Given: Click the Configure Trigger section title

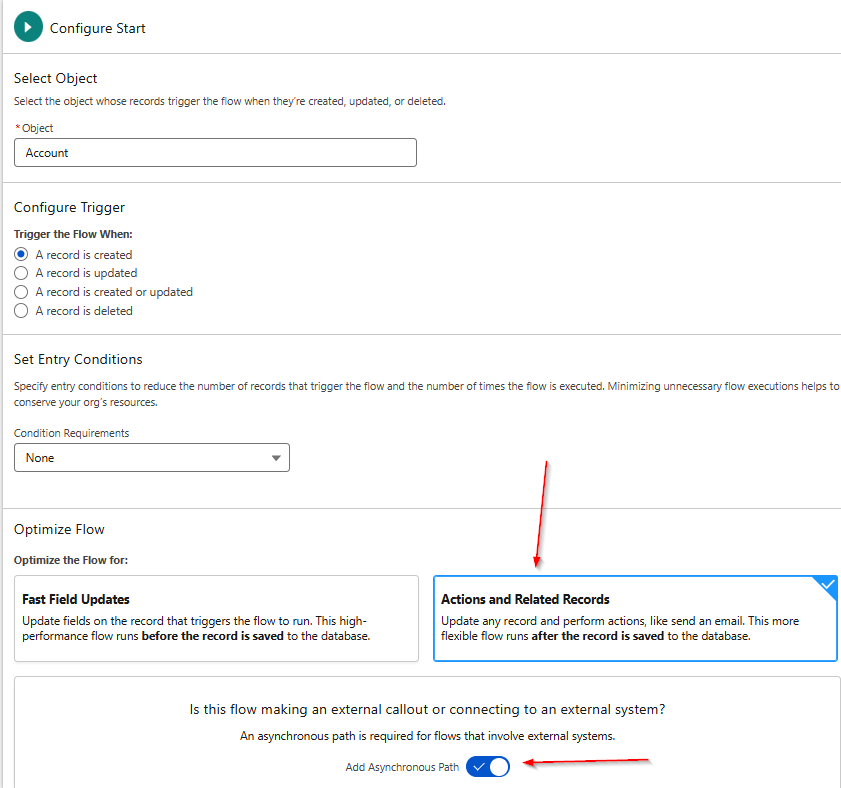Looking at the screenshot, I should click(x=69, y=207).
